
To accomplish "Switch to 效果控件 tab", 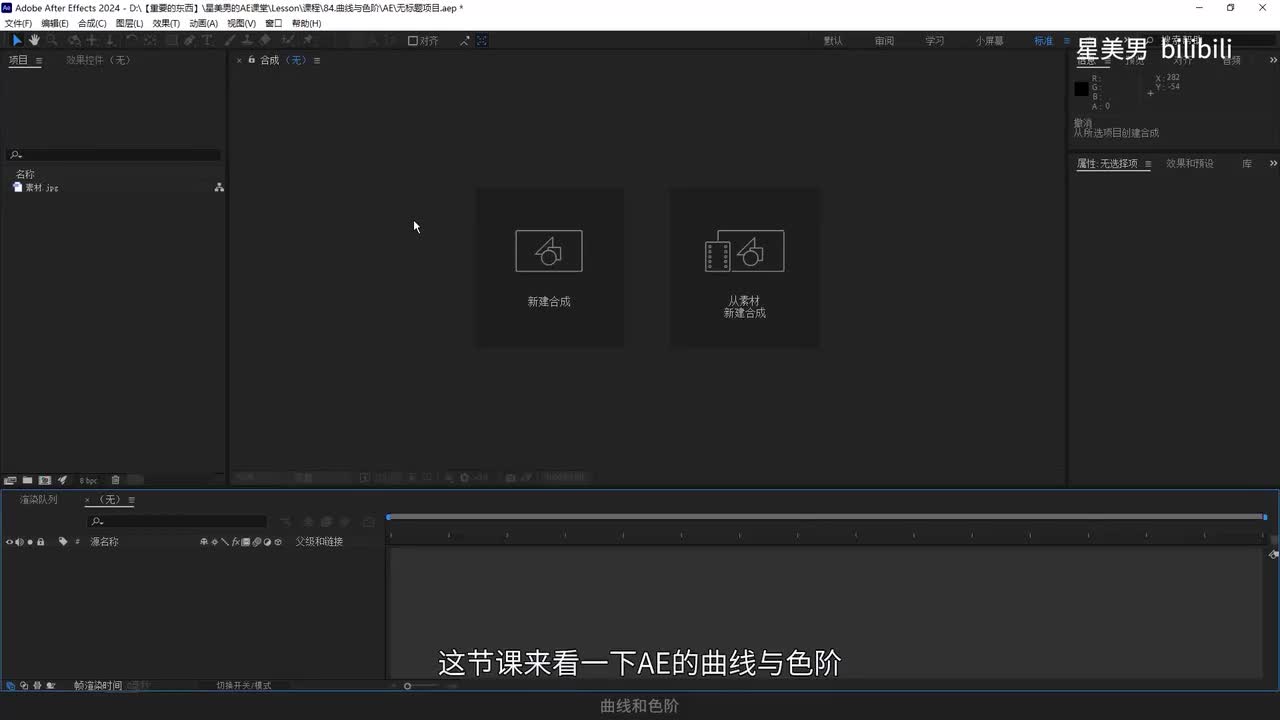I will pyautogui.click(x=98, y=60).
